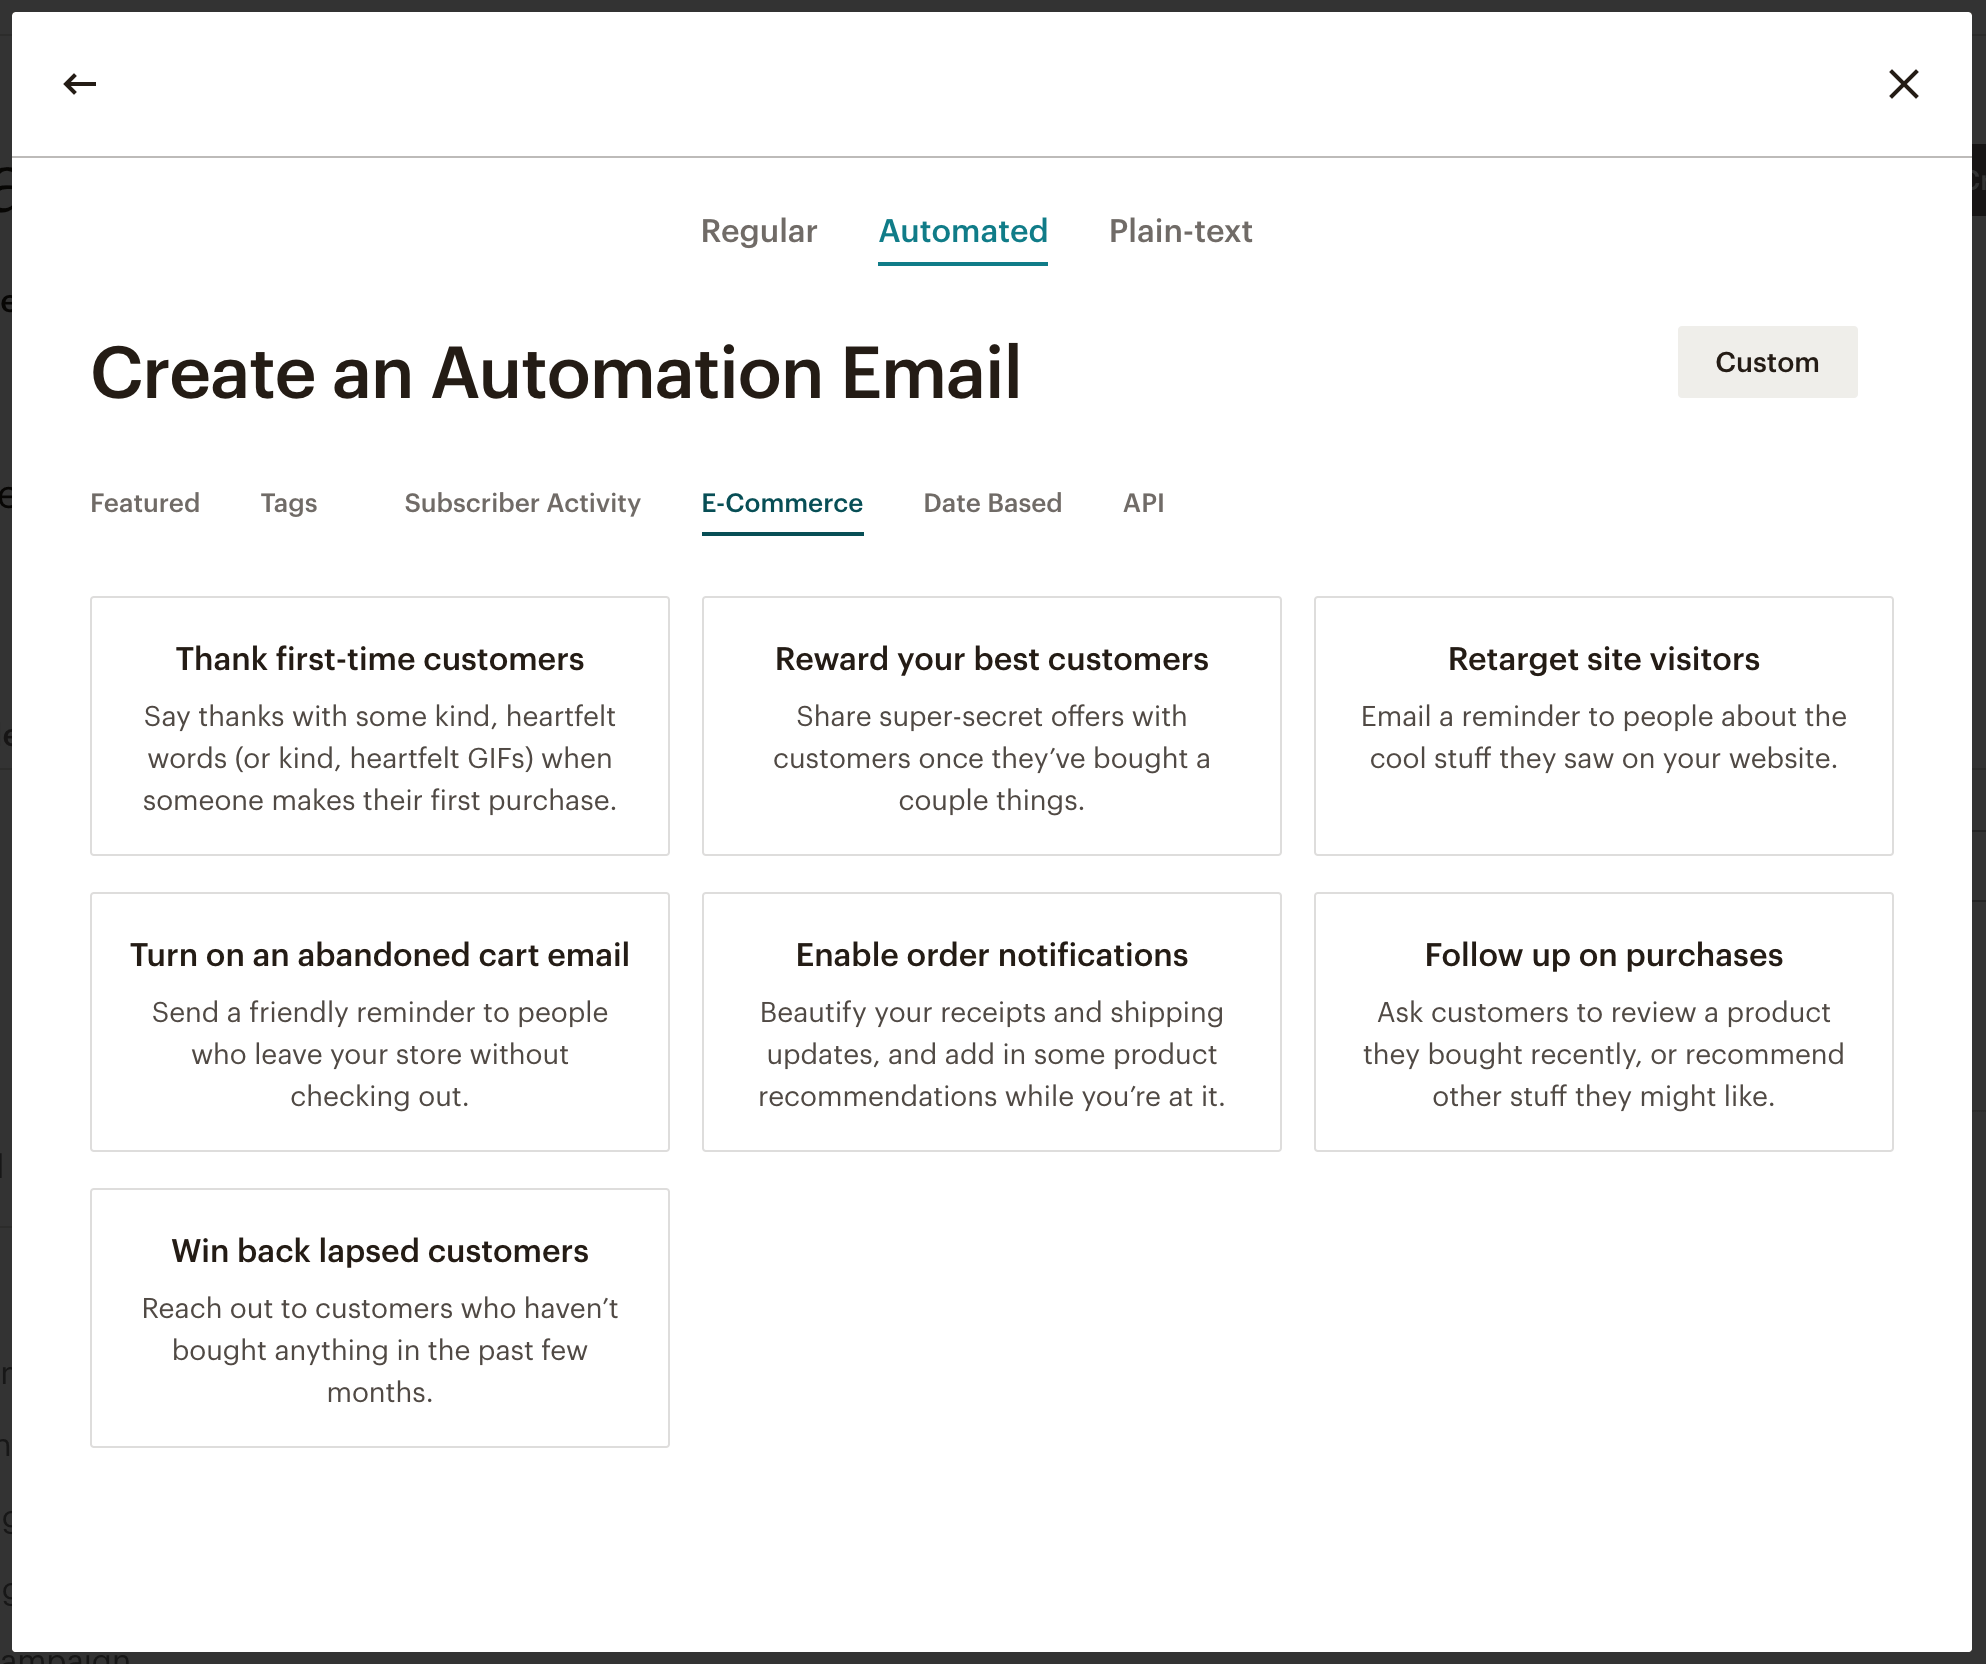Switch to Subscriber Activity category

[522, 503]
